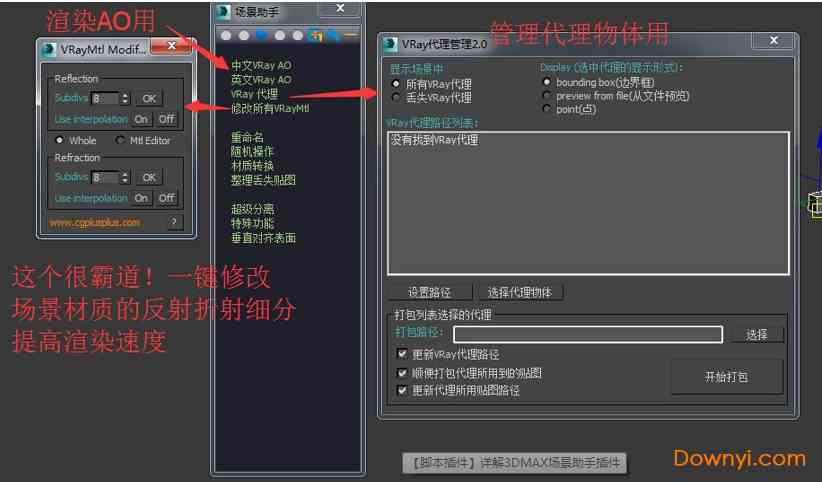Set display to preview from file

click(x=547, y=95)
